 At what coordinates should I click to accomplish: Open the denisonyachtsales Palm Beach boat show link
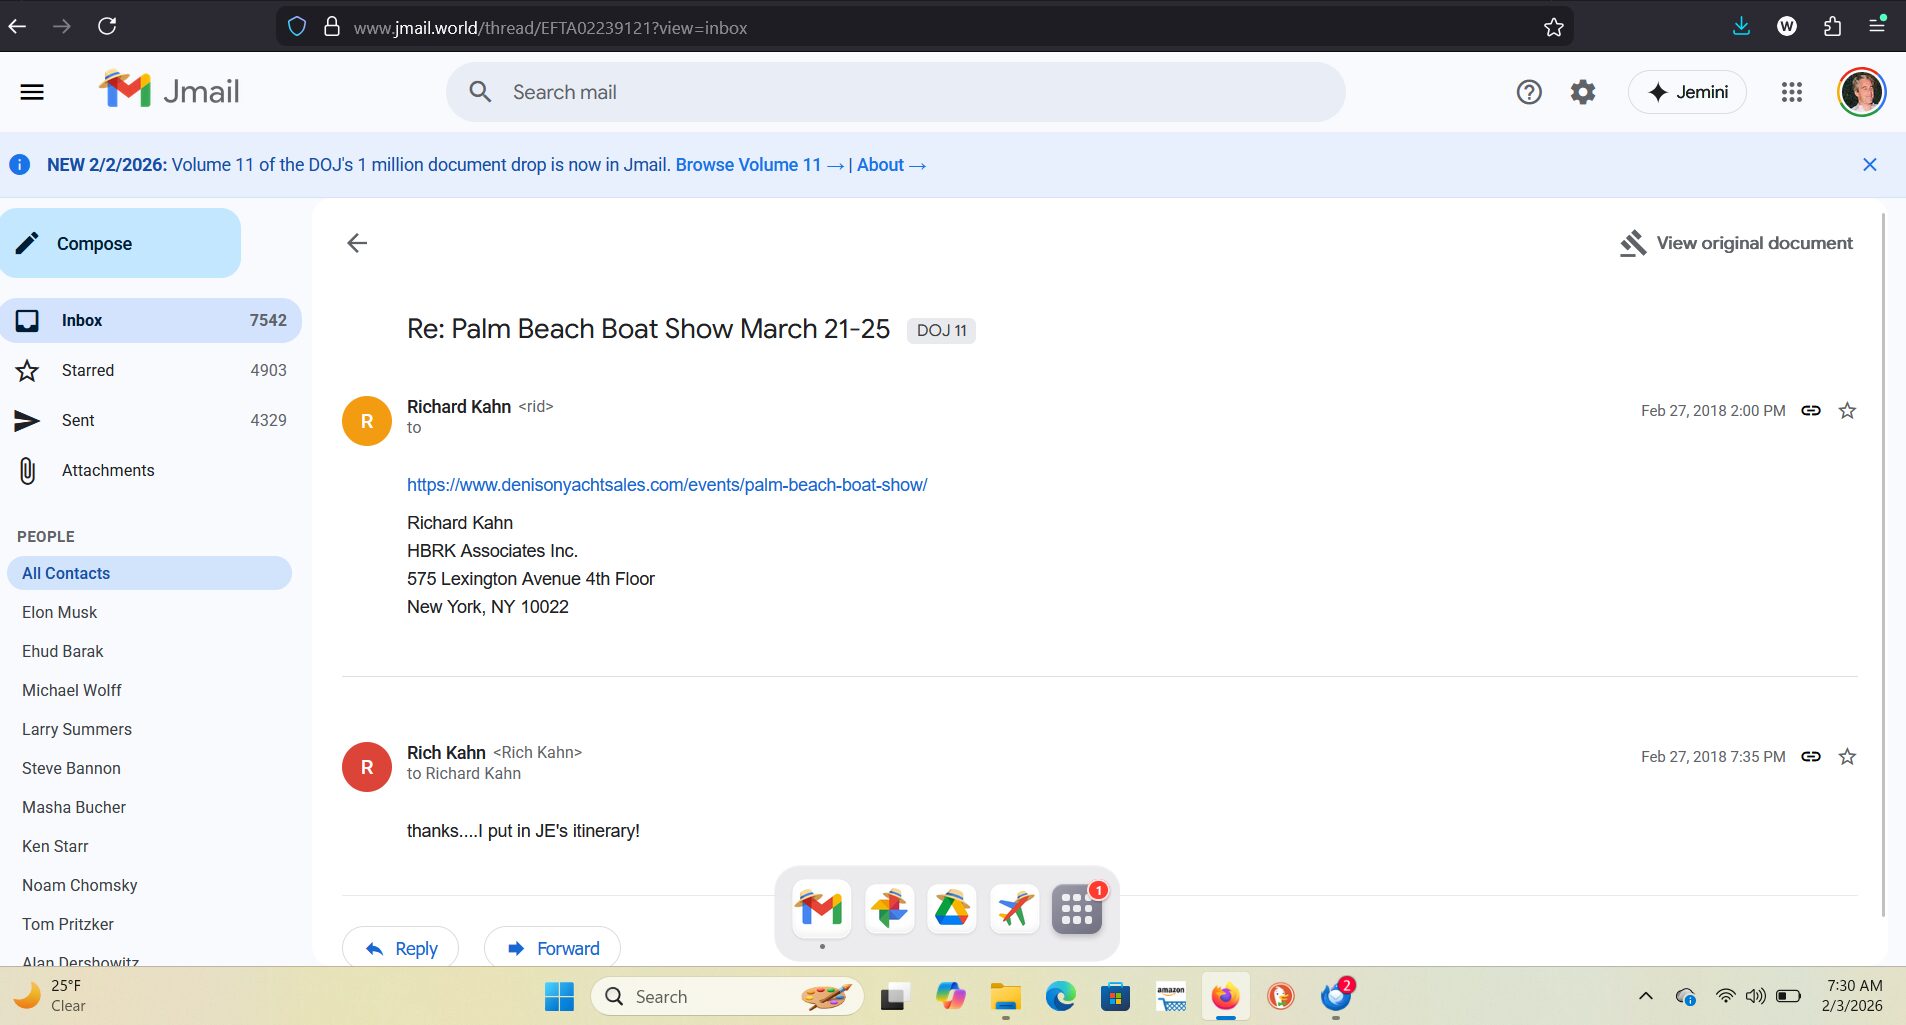click(x=666, y=485)
